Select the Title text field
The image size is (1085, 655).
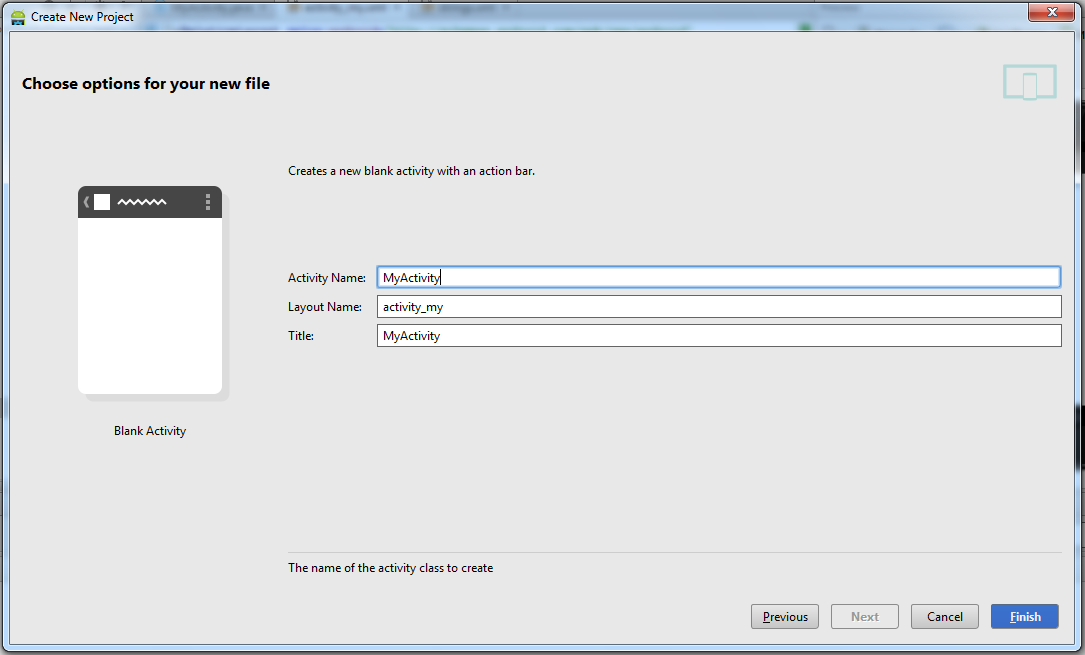pos(718,335)
